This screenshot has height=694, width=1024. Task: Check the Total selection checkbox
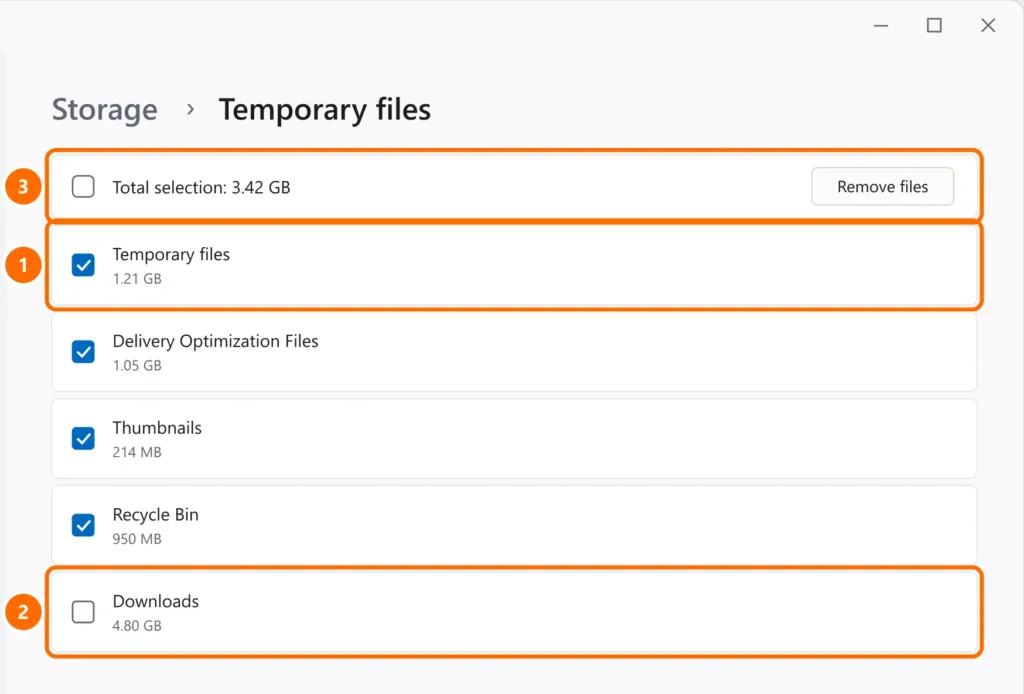[x=83, y=187]
